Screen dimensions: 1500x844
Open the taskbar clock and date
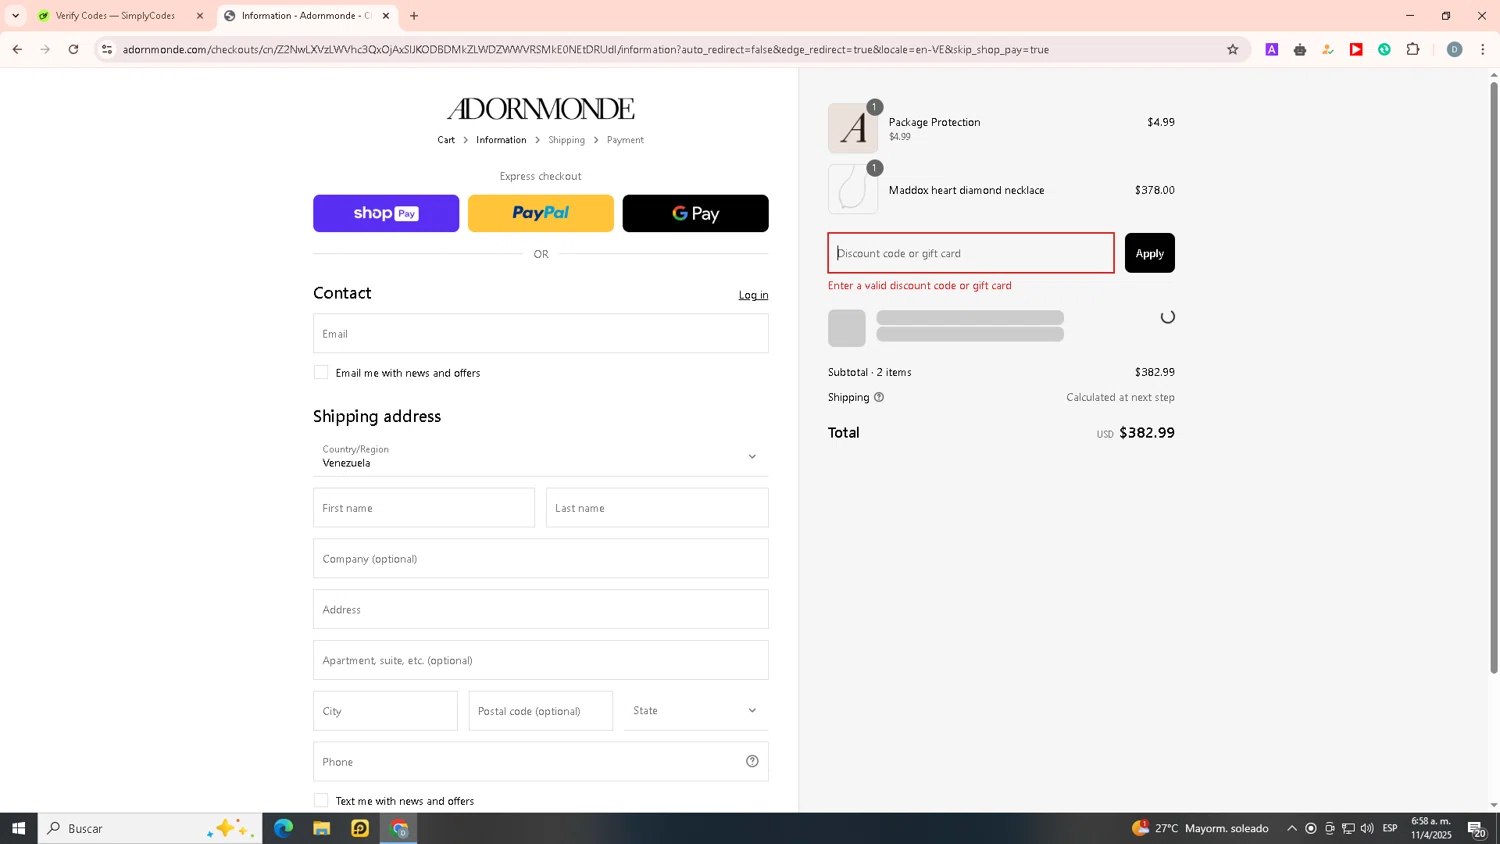1431,828
